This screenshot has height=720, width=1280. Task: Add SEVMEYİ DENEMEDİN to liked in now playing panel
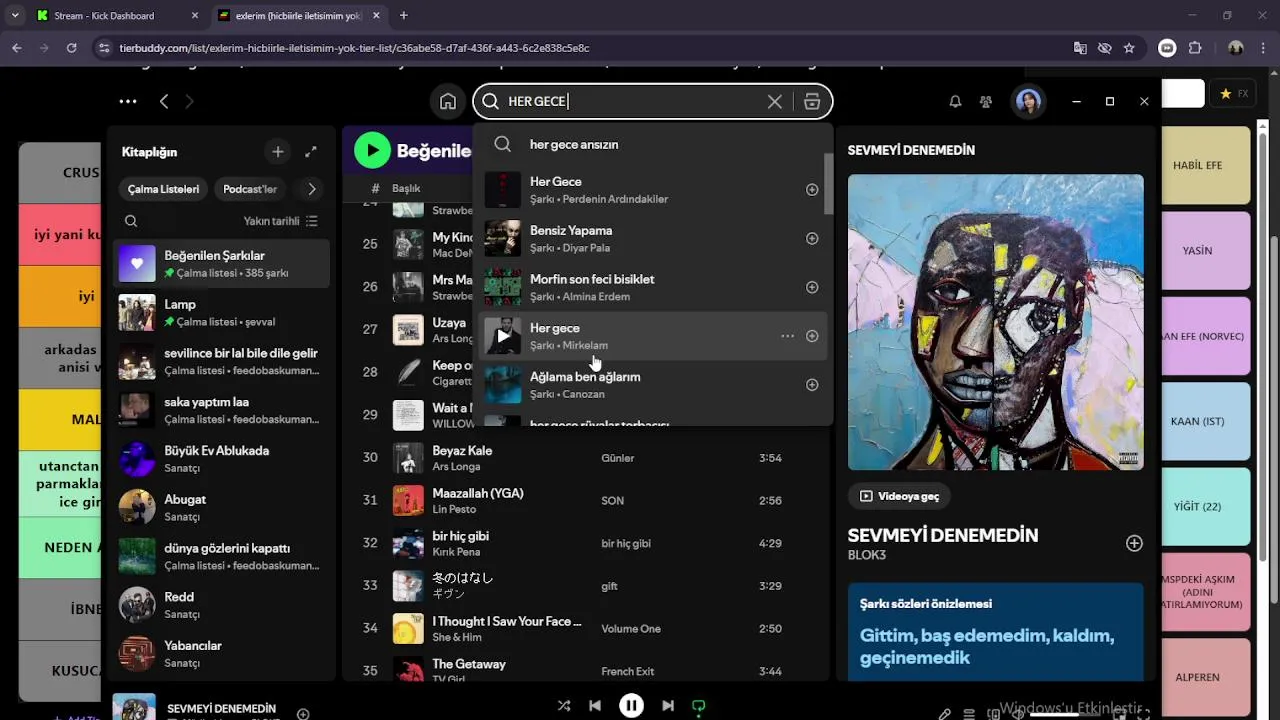[1134, 543]
